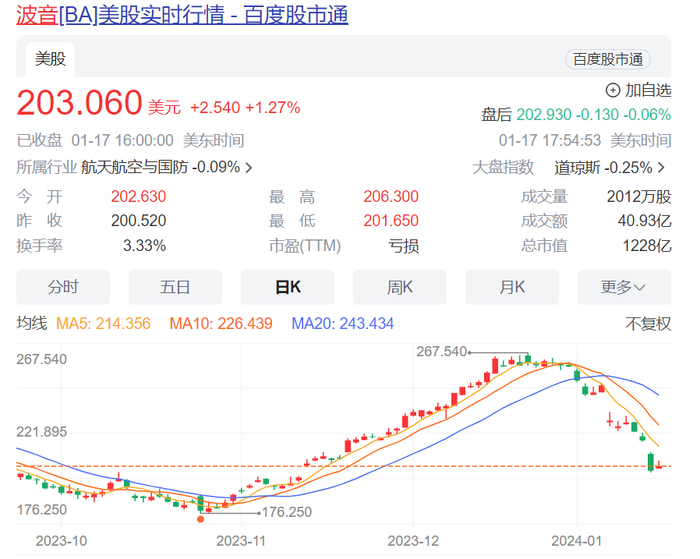Click the 市盈(TTM) value 亏损

404,246
